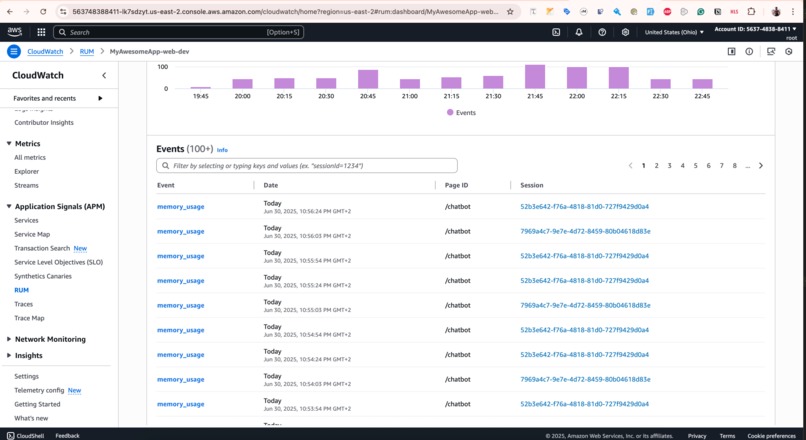Click the RUM breadcrumb link
806x440 pixels.
87,51
